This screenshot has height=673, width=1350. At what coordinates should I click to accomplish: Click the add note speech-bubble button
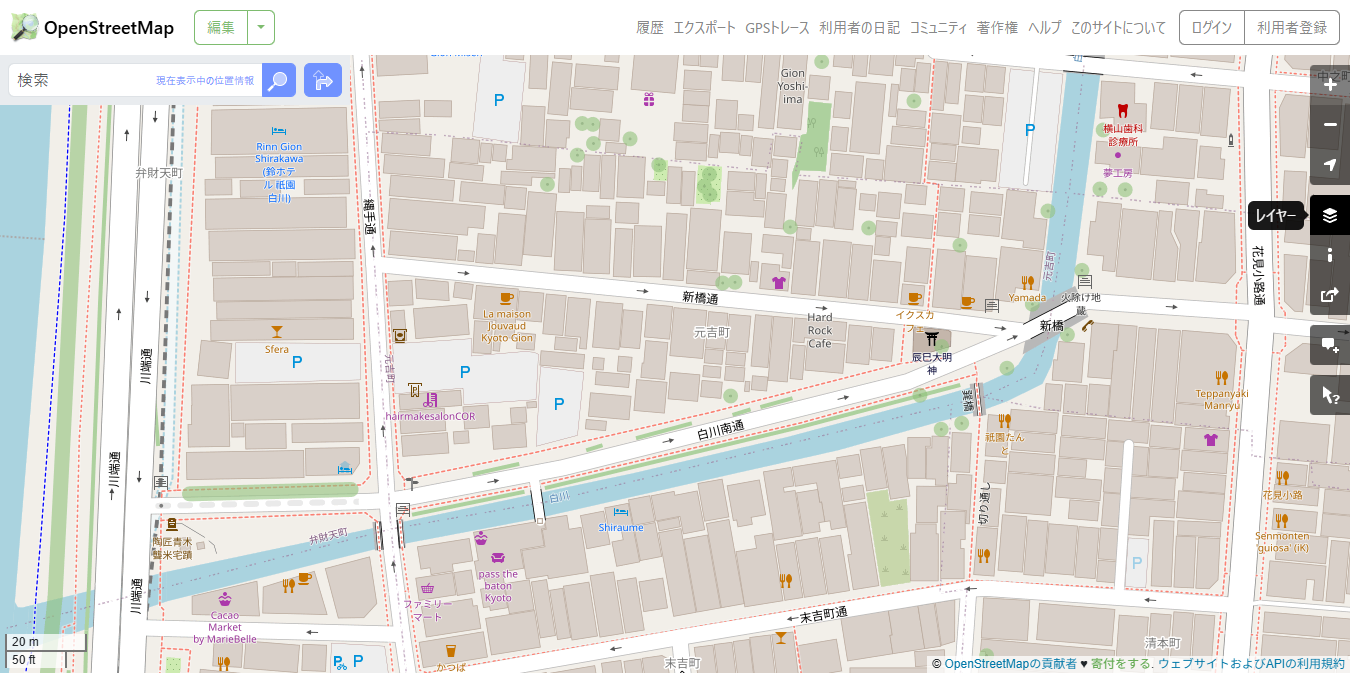click(1330, 345)
